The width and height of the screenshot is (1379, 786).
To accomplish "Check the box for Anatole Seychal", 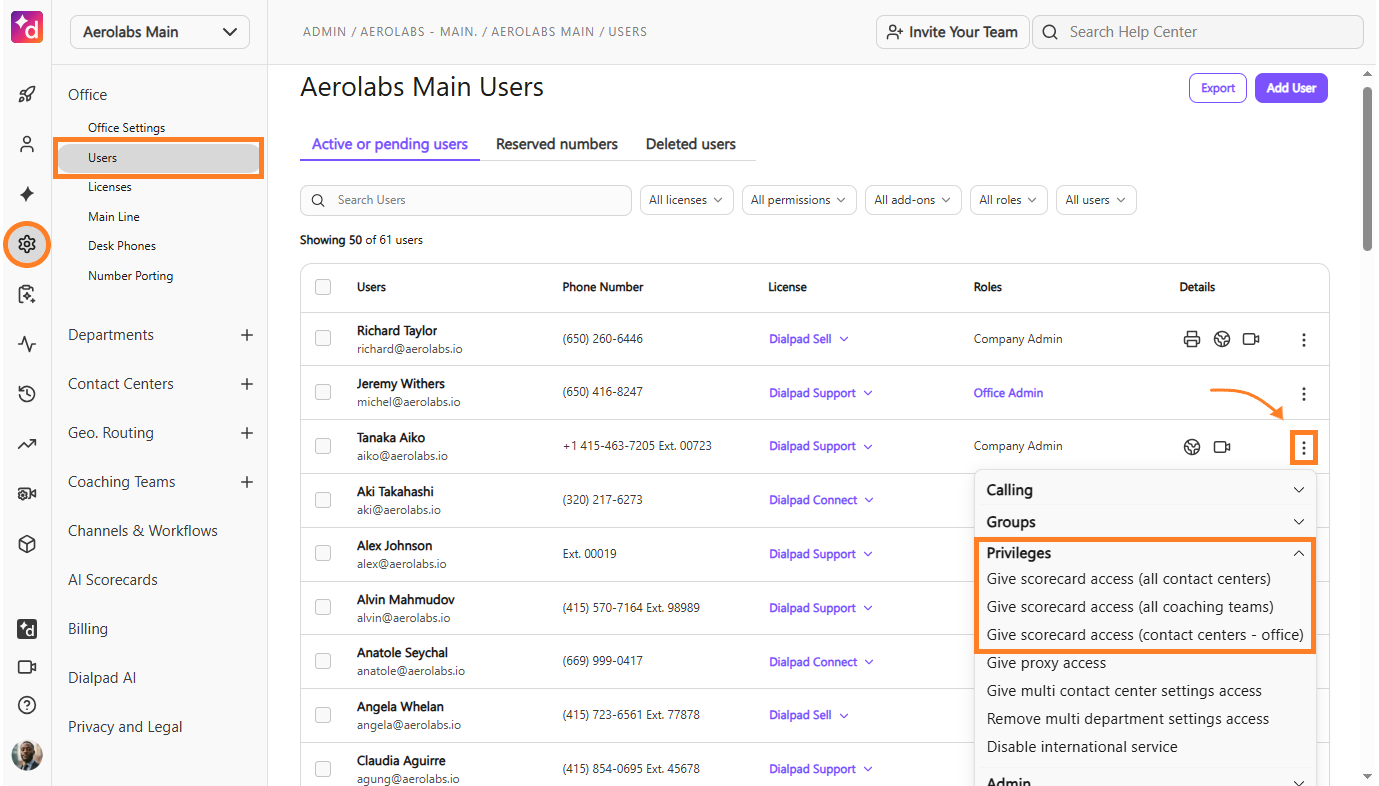I will pyautogui.click(x=323, y=661).
